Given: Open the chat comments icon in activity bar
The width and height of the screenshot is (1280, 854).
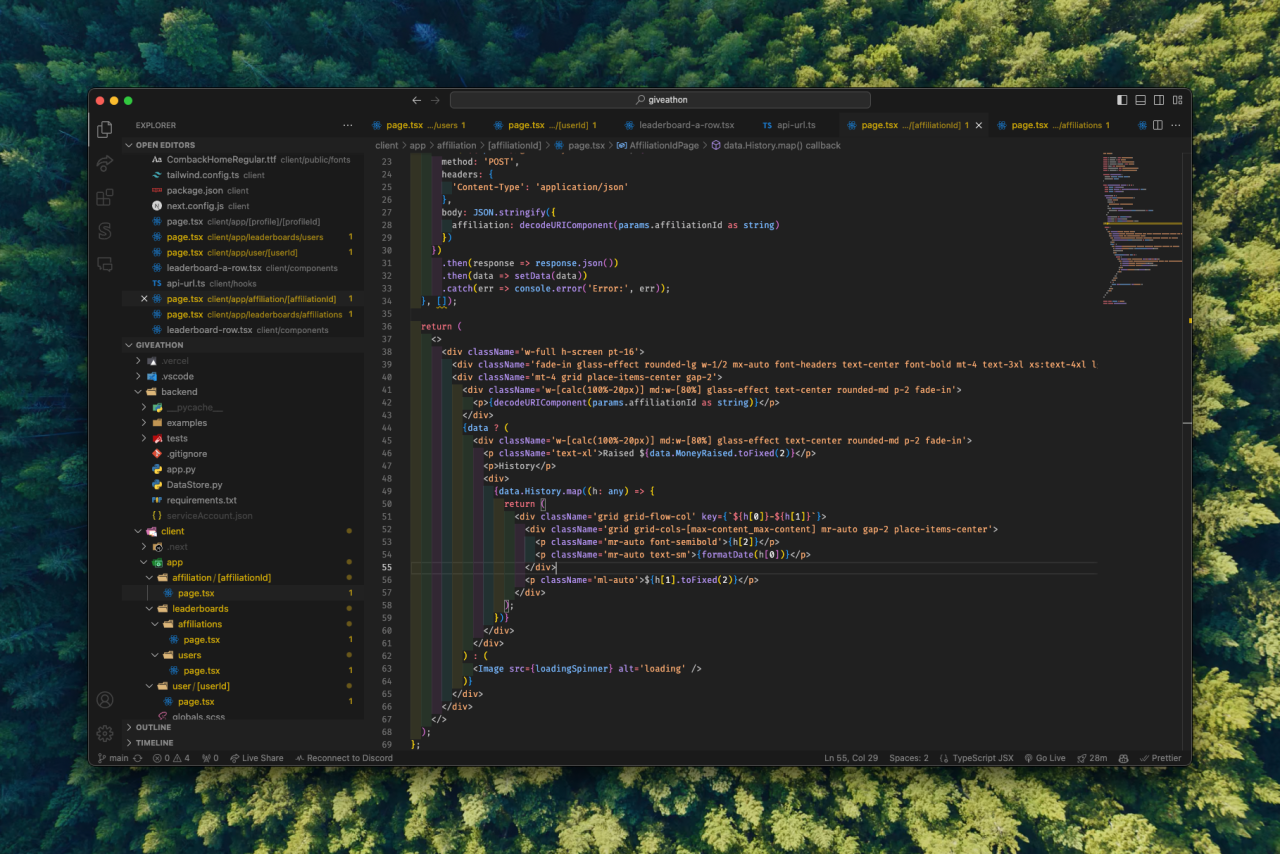Looking at the screenshot, I should [104, 264].
